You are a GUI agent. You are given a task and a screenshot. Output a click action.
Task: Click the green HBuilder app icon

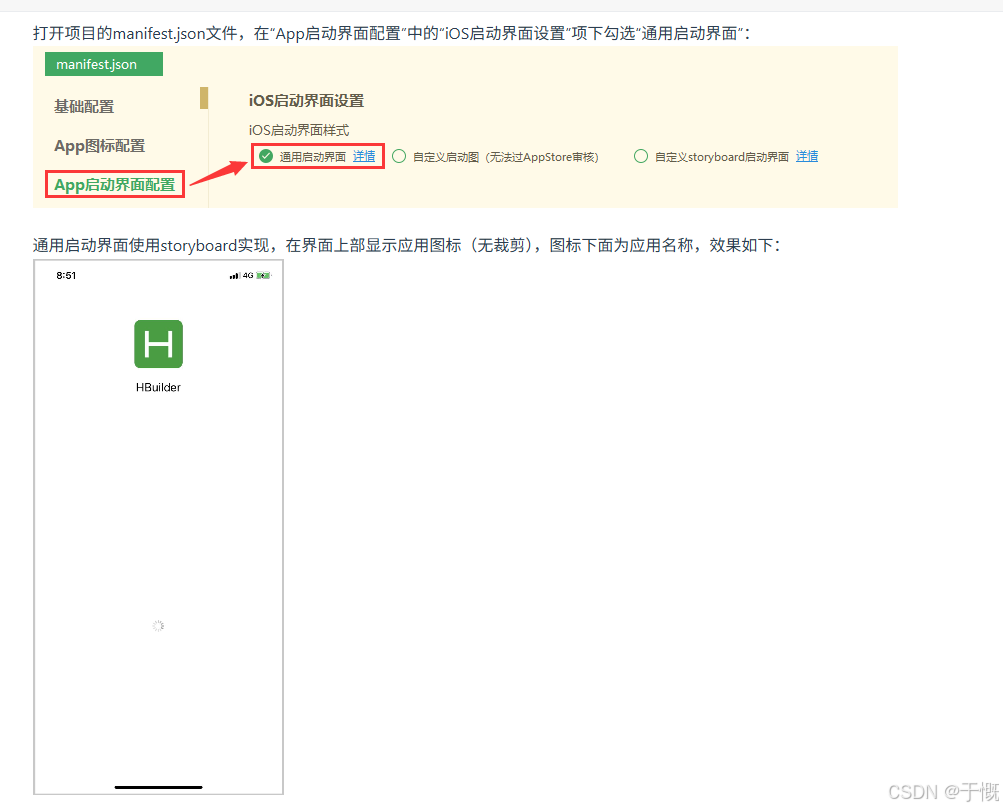(x=158, y=344)
